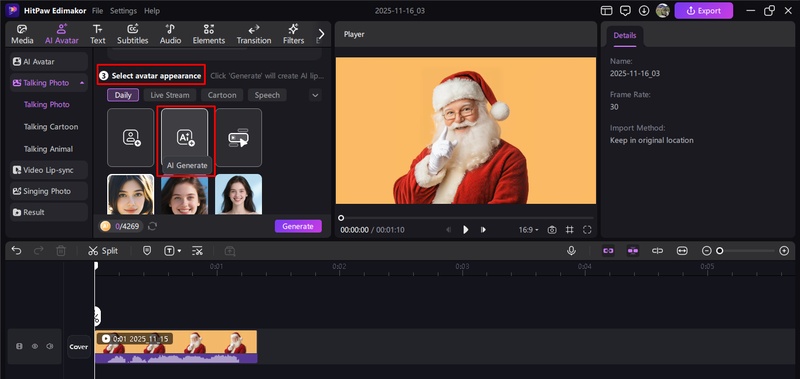
Task: Add a marker on the timeline
Action: (x=147, y=250)
